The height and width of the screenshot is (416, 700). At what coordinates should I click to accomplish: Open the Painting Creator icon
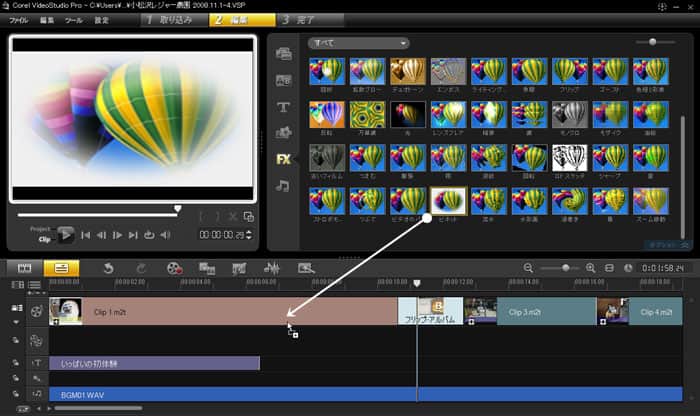coord(306,268)
